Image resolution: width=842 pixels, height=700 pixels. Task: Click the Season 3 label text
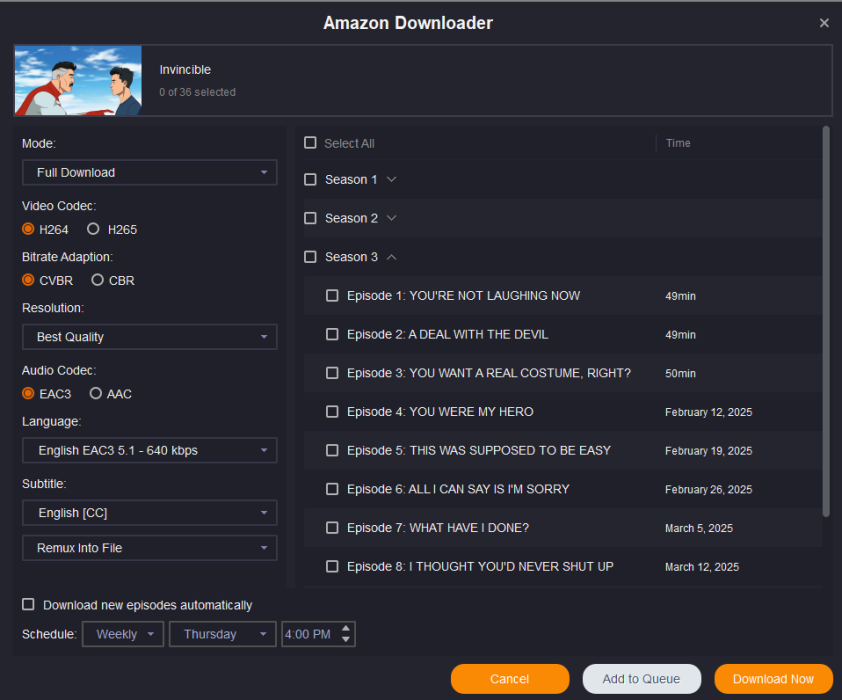click(x=351, y=257)
